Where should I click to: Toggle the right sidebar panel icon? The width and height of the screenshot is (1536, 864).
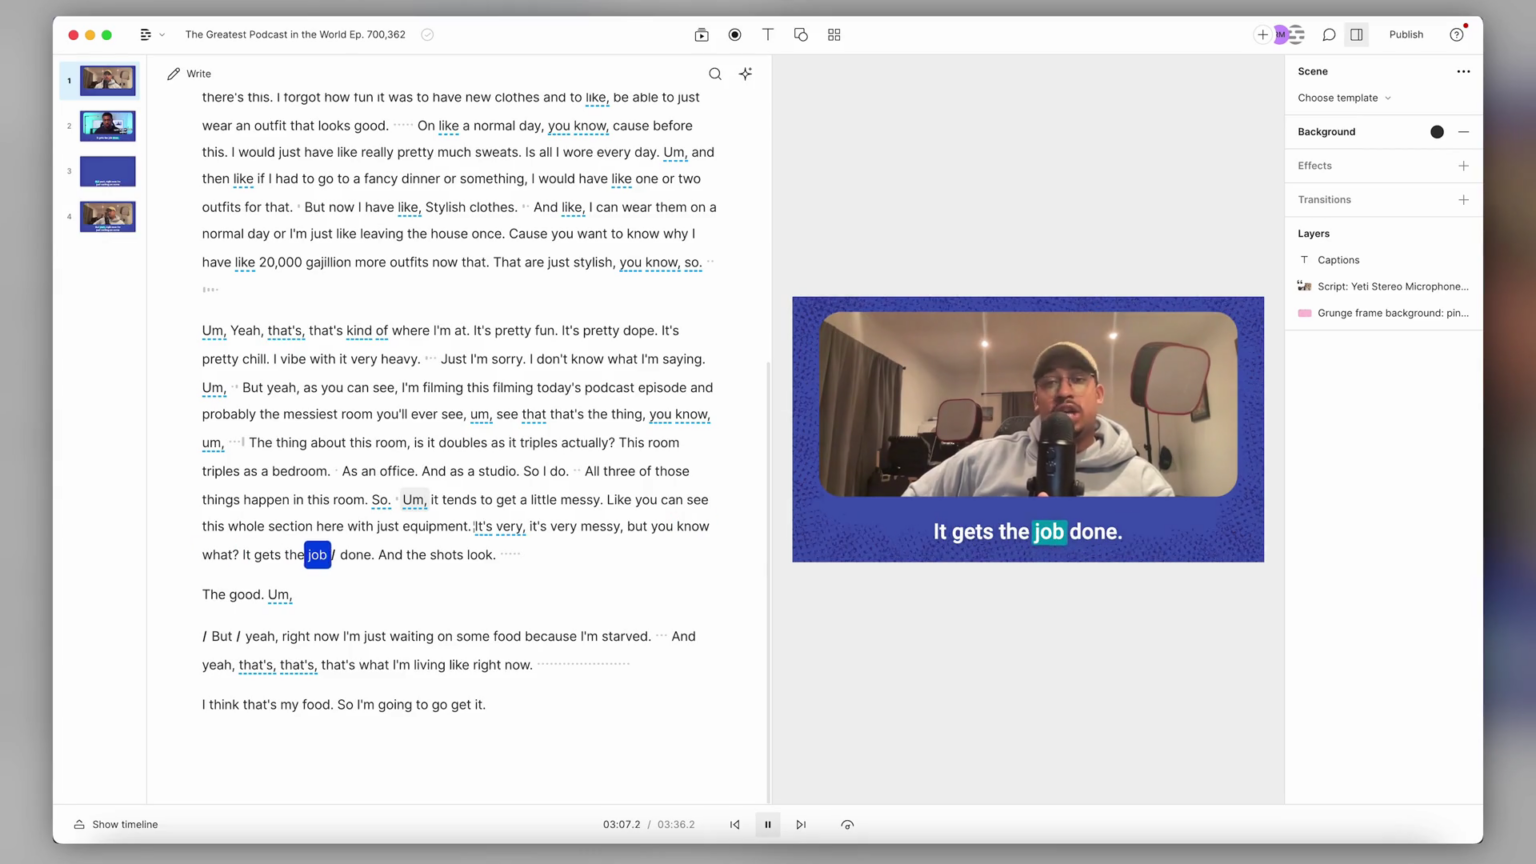click(1356, 34)
